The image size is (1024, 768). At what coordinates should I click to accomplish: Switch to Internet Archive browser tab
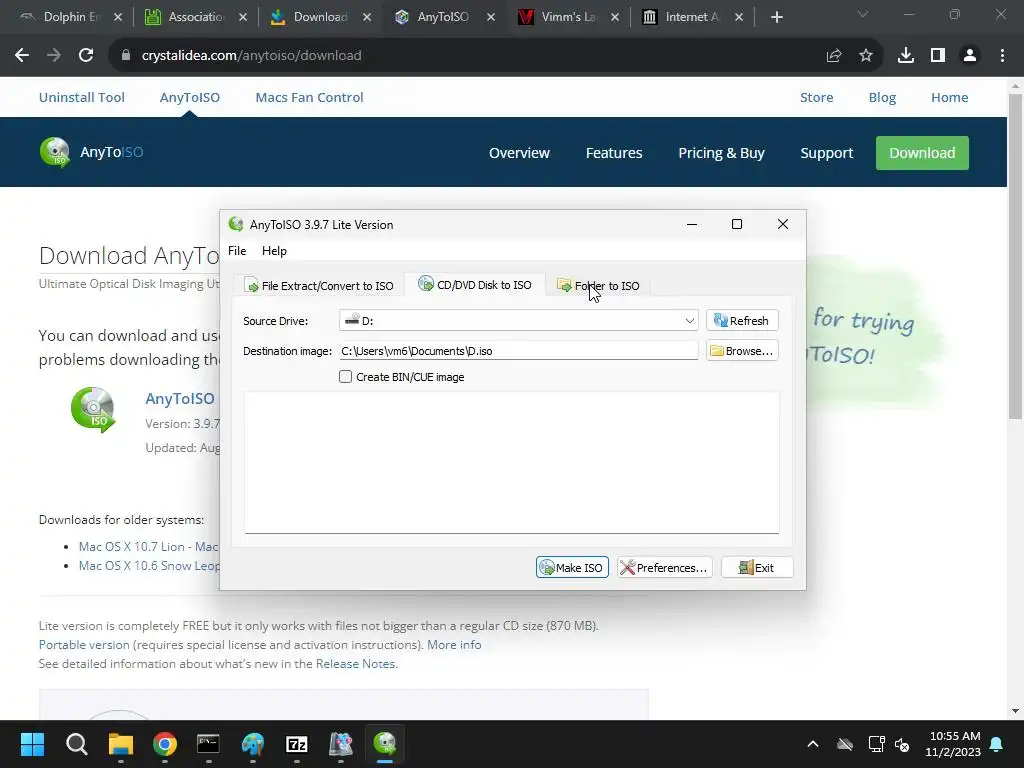(691, 17)
